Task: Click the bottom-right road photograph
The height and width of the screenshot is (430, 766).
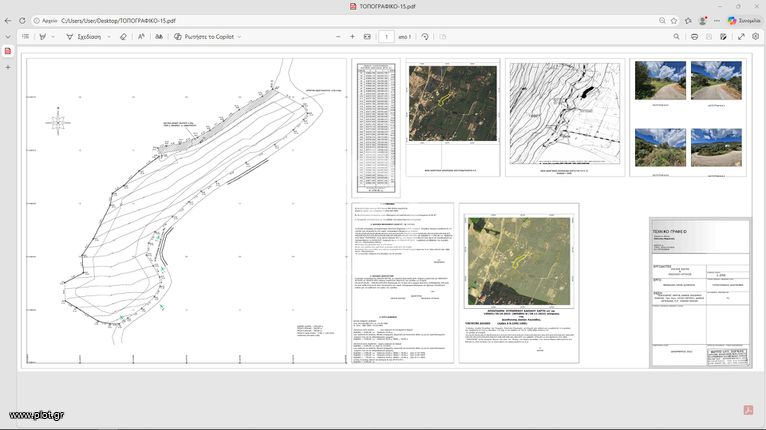Action: (716, 147)
